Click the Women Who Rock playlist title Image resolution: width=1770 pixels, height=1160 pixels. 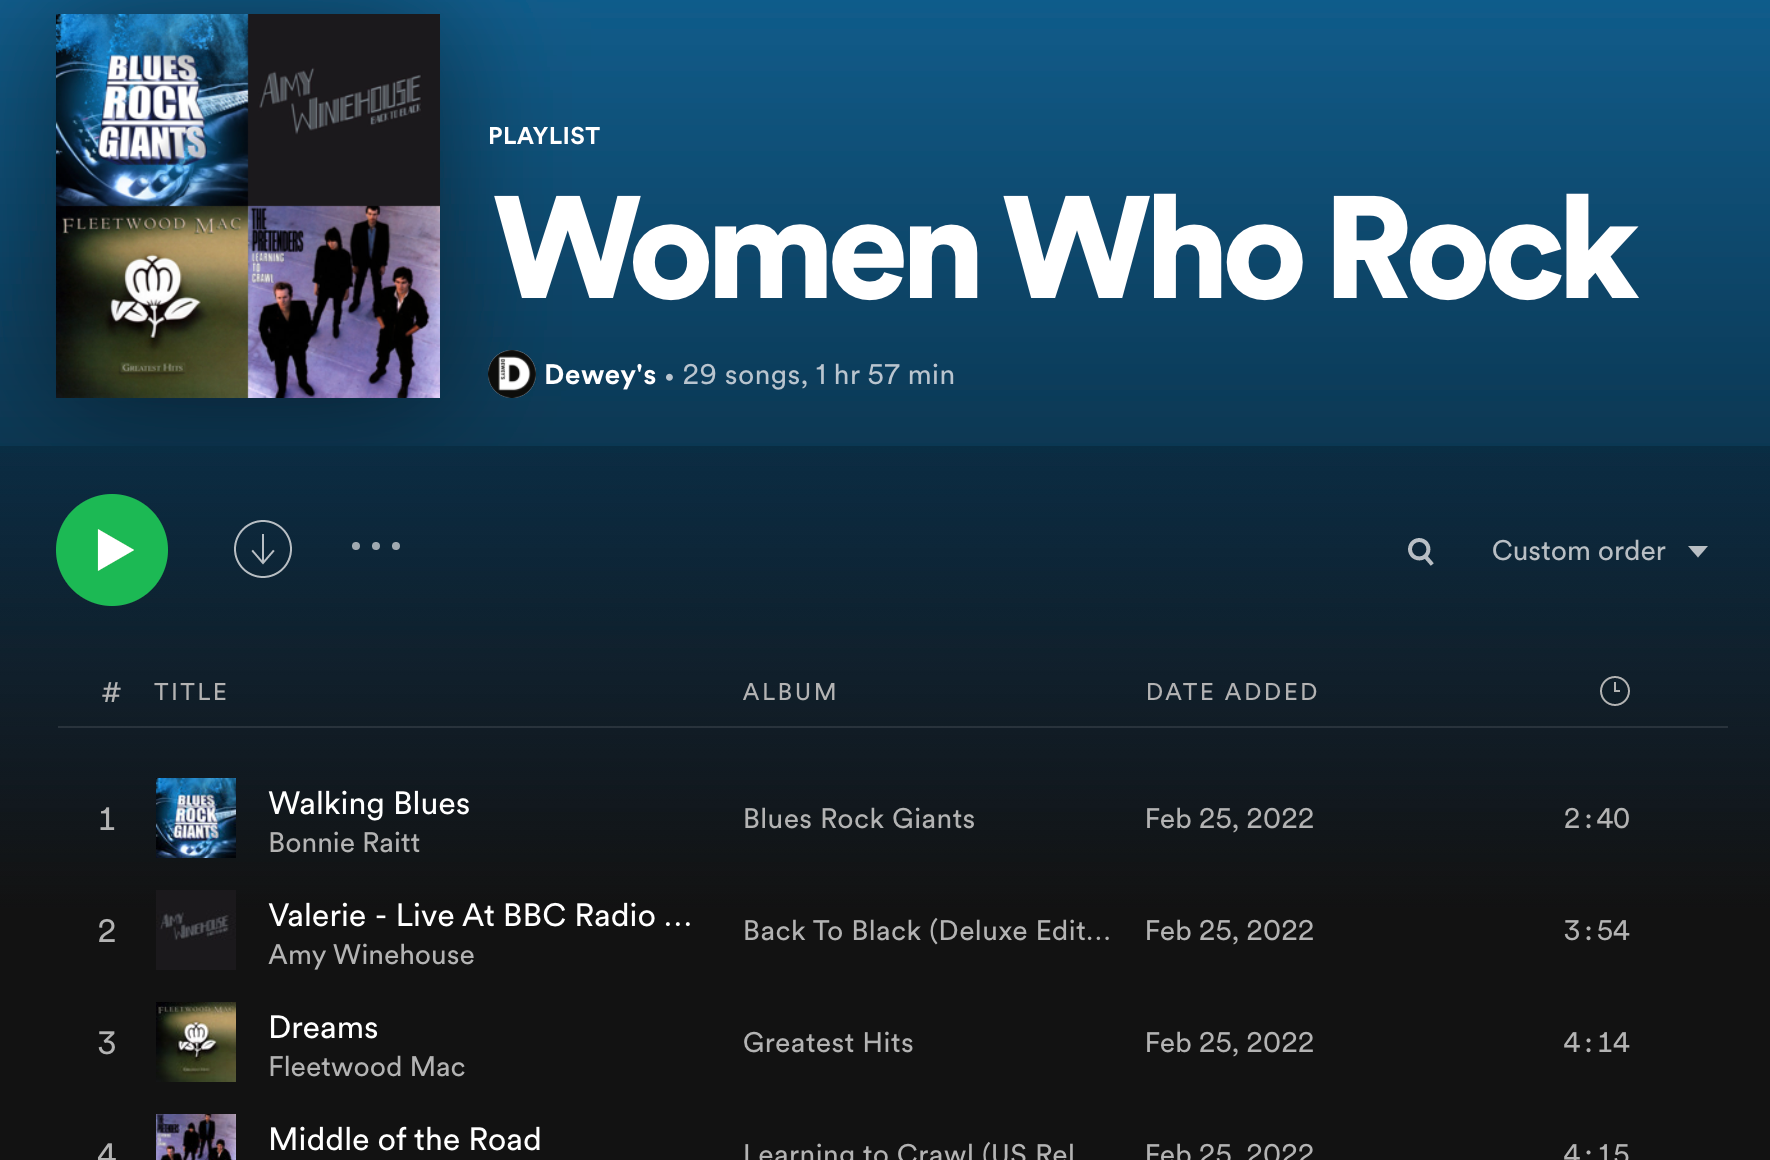click(x=1065, y=250)
